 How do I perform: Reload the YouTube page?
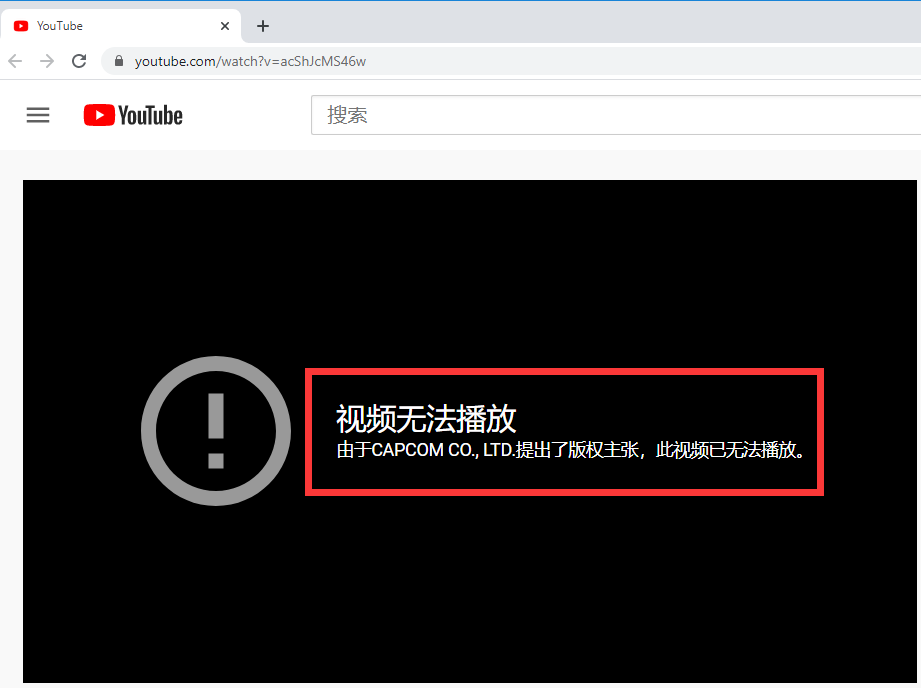(x=79, y=61)
